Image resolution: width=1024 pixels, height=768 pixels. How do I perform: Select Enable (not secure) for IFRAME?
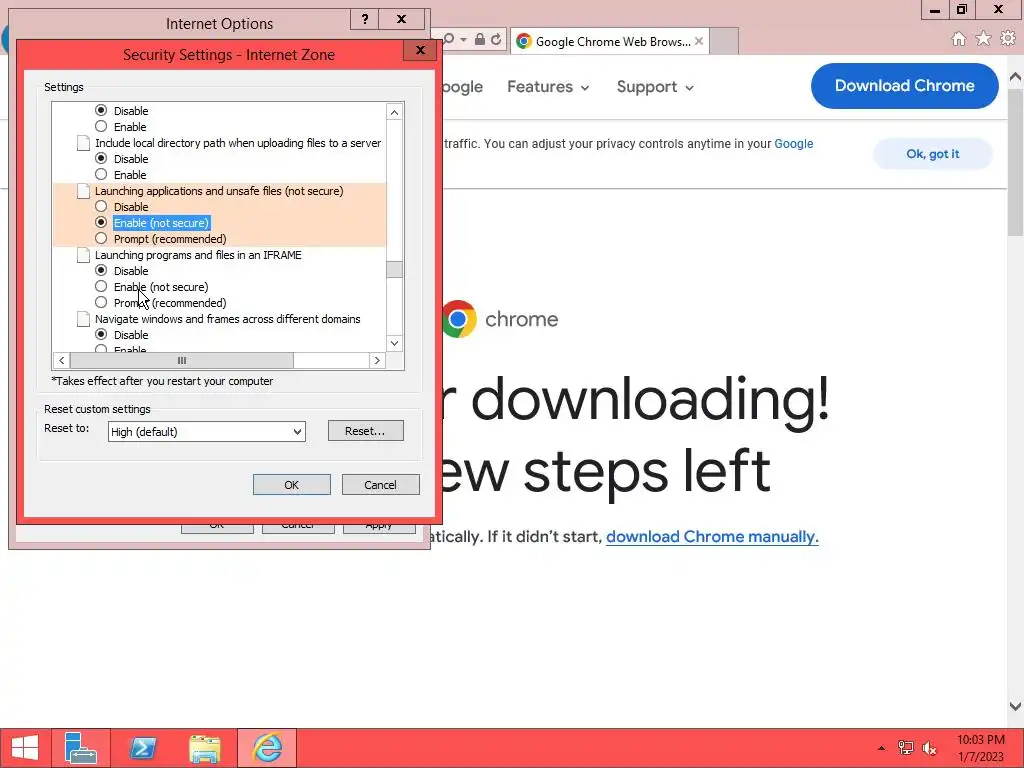[x=101, y=287]
